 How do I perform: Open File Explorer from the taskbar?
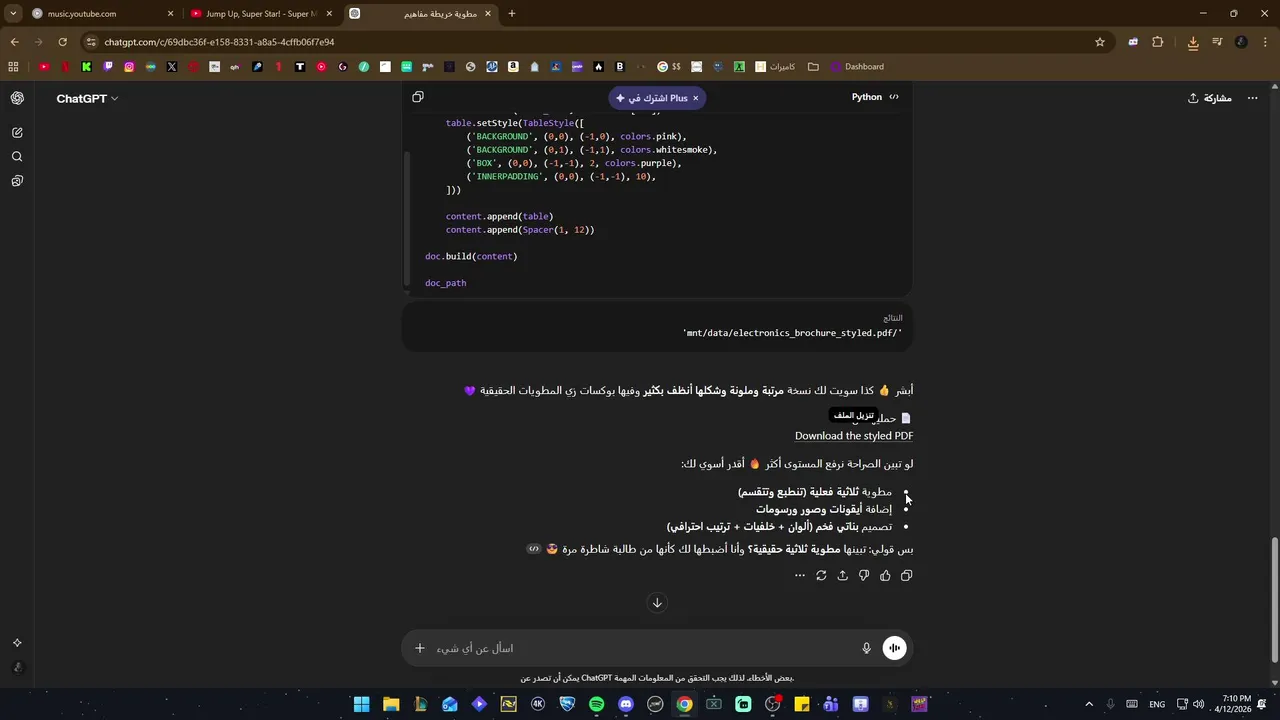pos(391,704)
